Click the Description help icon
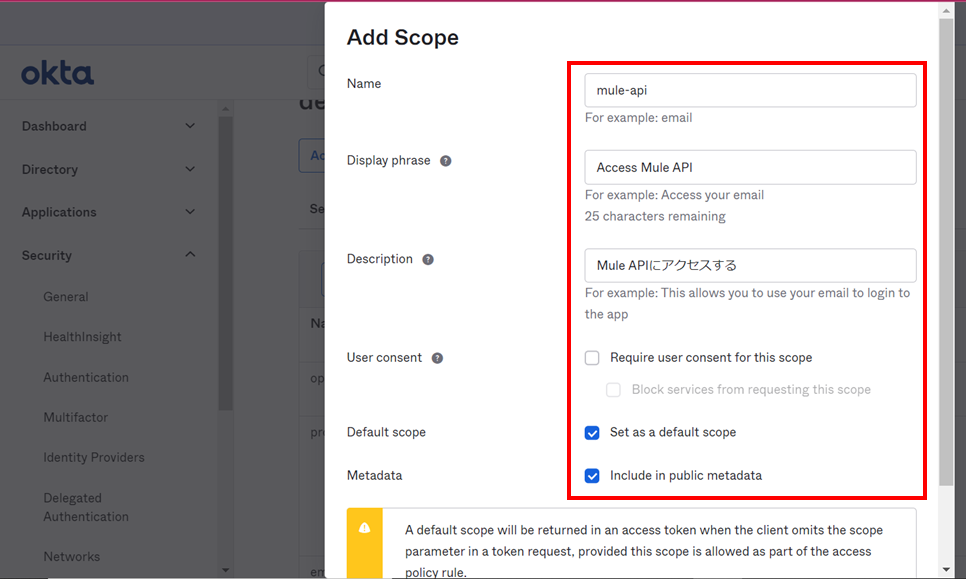Viewport: 966px width, 579px height. tap(428, 259)
